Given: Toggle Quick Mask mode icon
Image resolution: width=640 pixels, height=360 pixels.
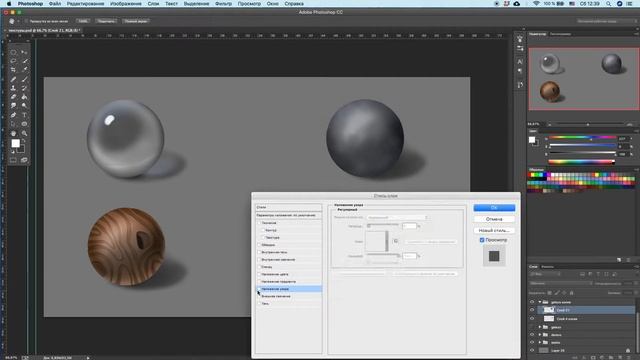Looking at the screenshot, I should click(13, 160).
